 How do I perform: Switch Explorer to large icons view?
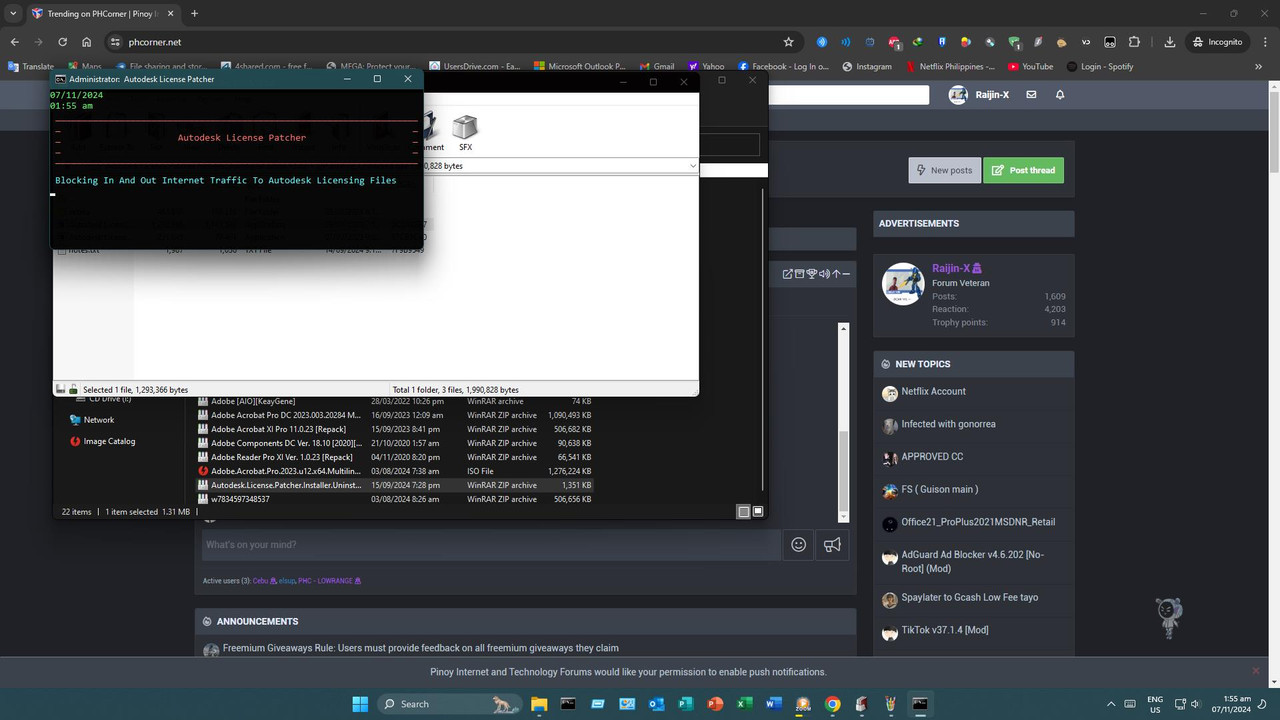tap(758, 511)
